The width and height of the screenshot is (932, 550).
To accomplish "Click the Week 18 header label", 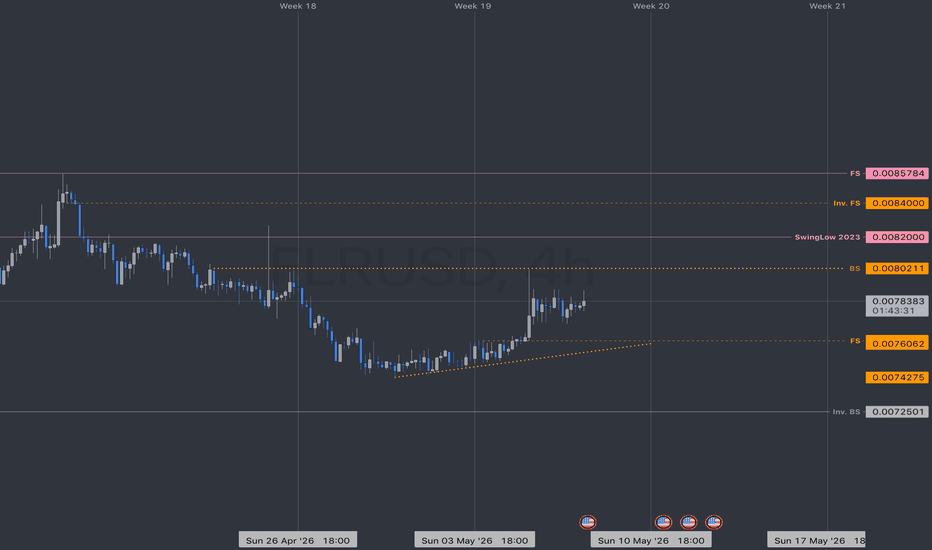I will (298, 6).
